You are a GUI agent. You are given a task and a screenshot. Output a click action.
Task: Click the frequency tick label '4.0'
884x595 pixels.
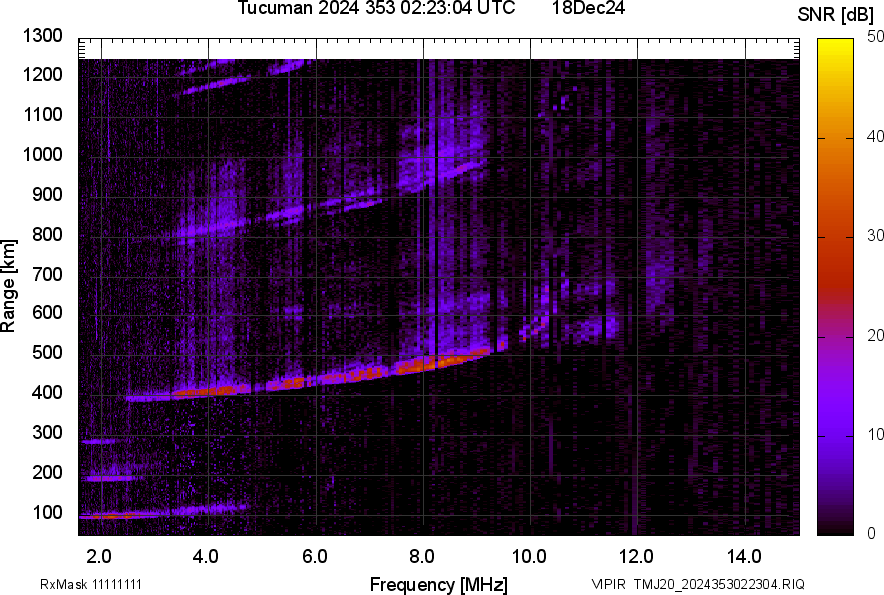(x=206, y=557)
